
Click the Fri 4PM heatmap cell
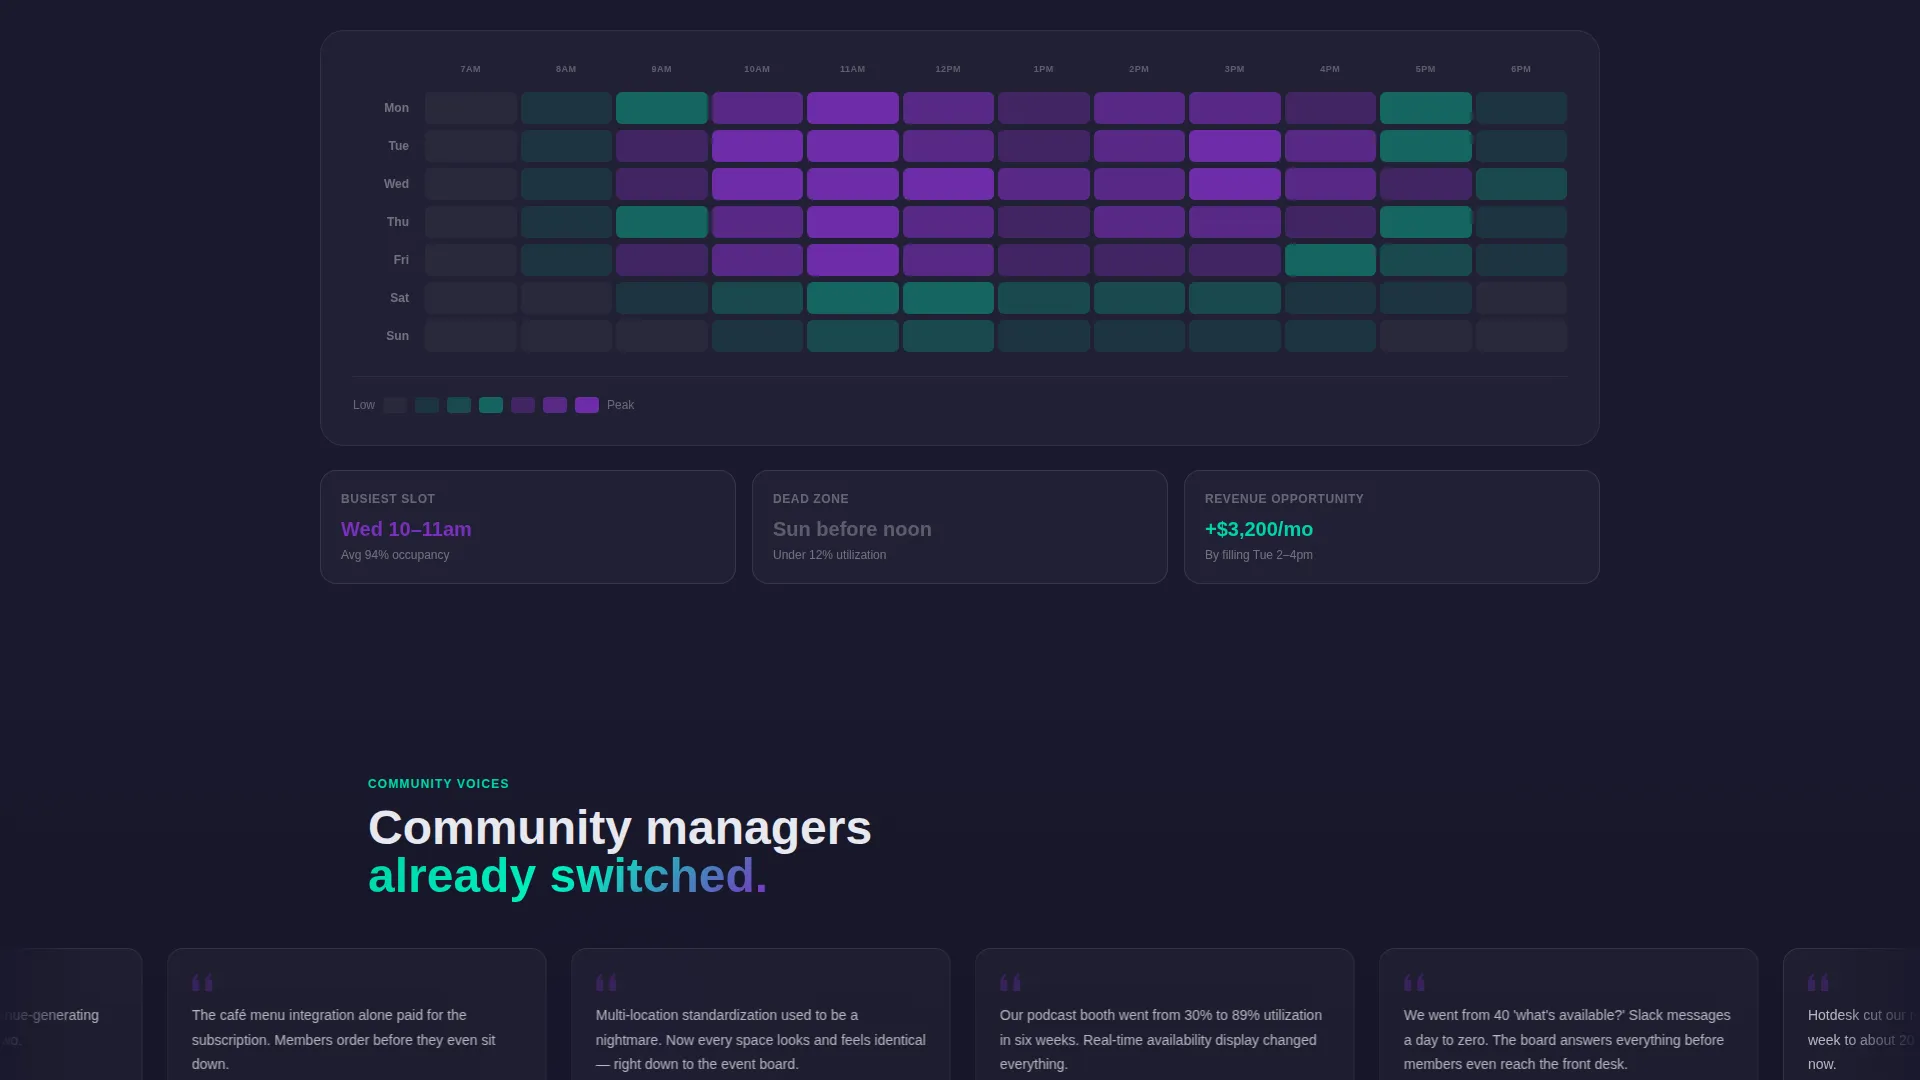1330,260
